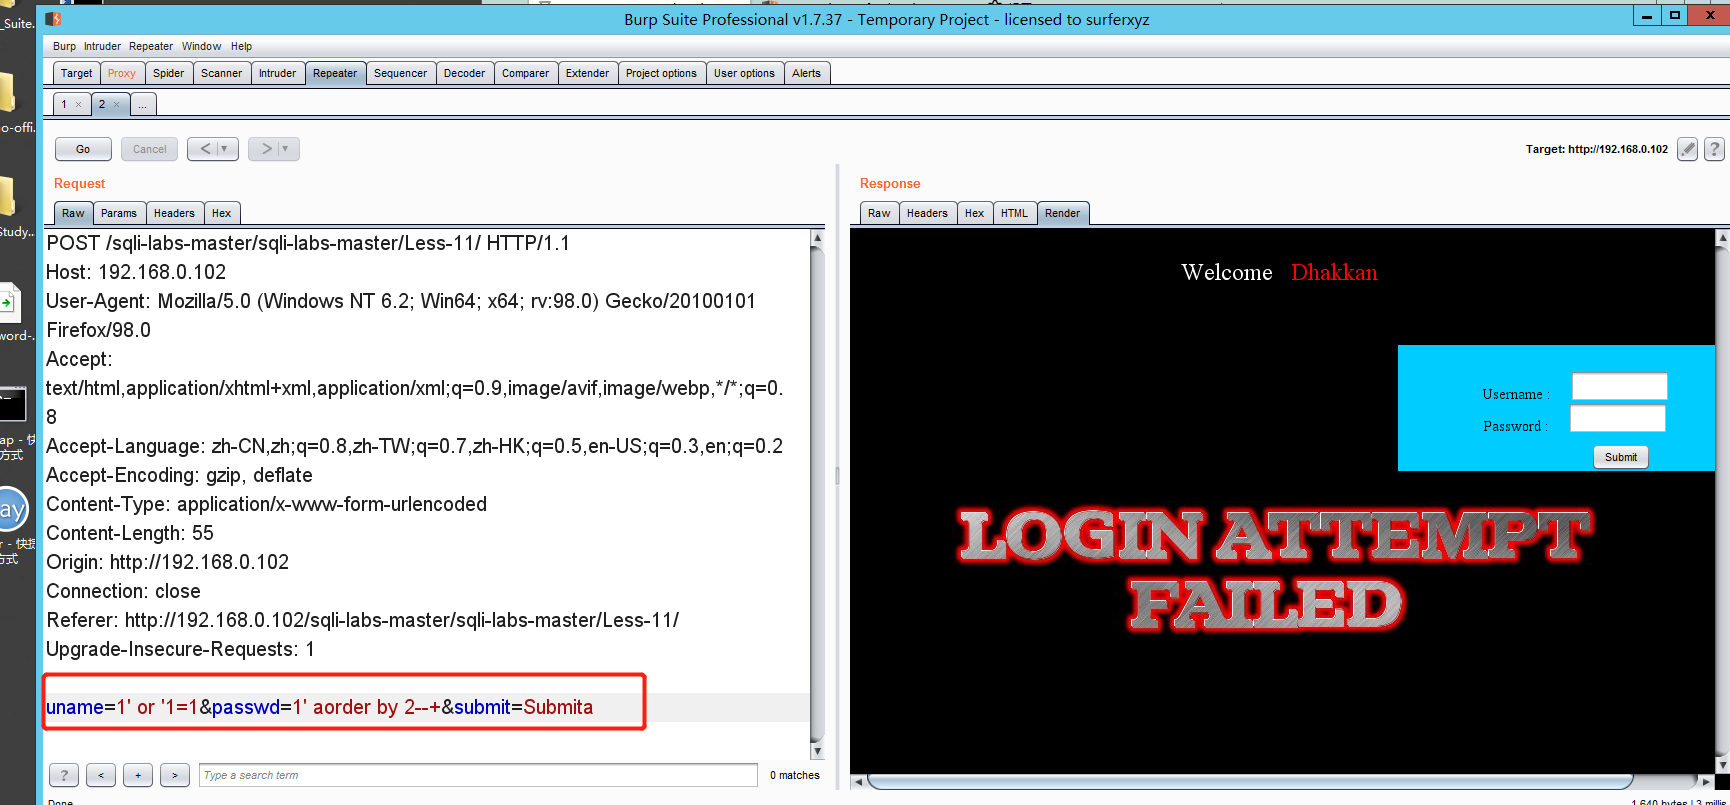Click the search help question mark button
The height and width of the screenshot is (805, 1730).
click(64, 775)
